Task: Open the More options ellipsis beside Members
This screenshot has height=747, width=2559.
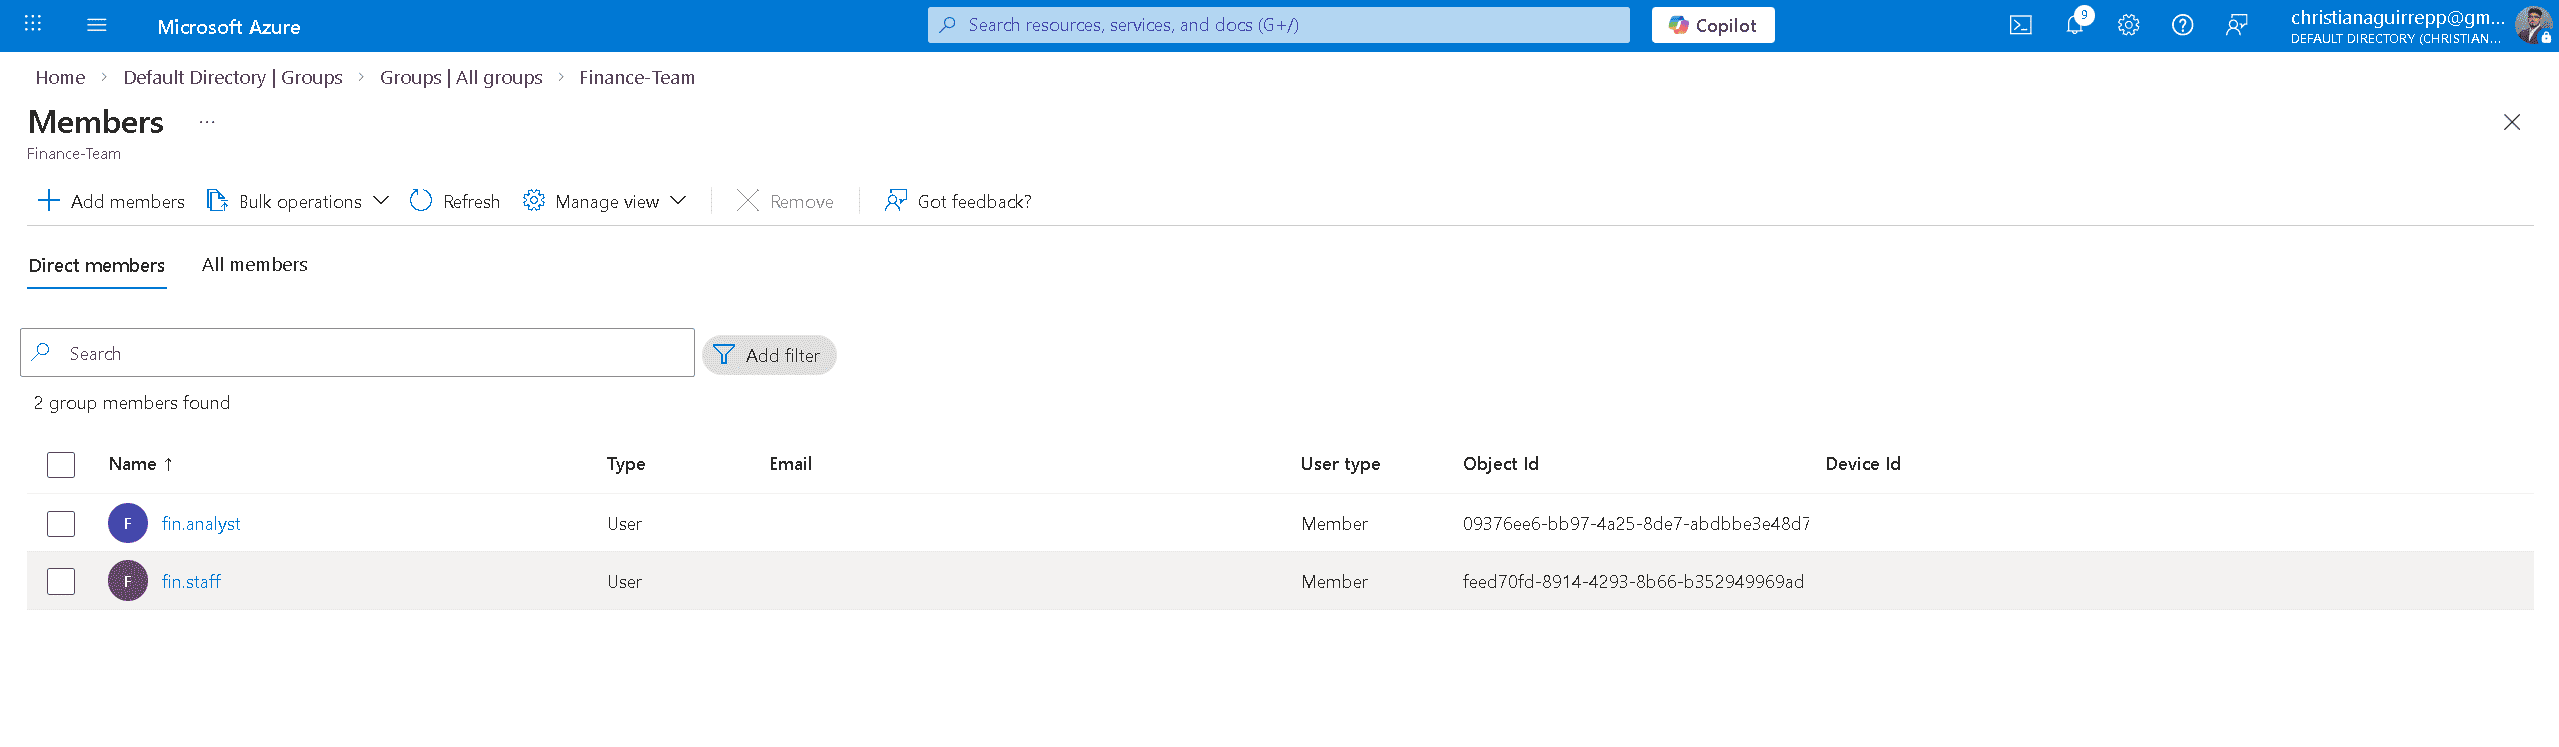Action: click(x=207, y=122)
